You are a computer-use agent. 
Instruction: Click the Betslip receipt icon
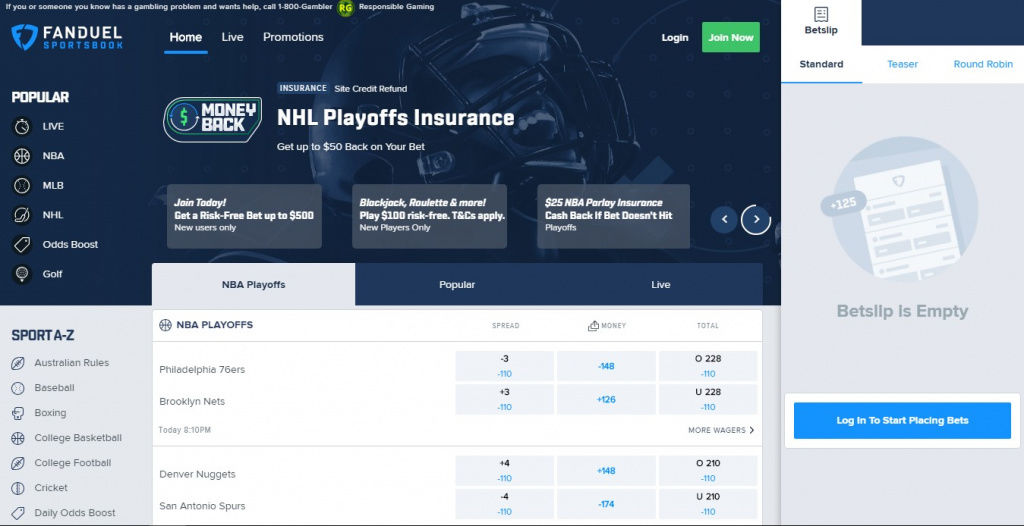[x=821, y=14]
